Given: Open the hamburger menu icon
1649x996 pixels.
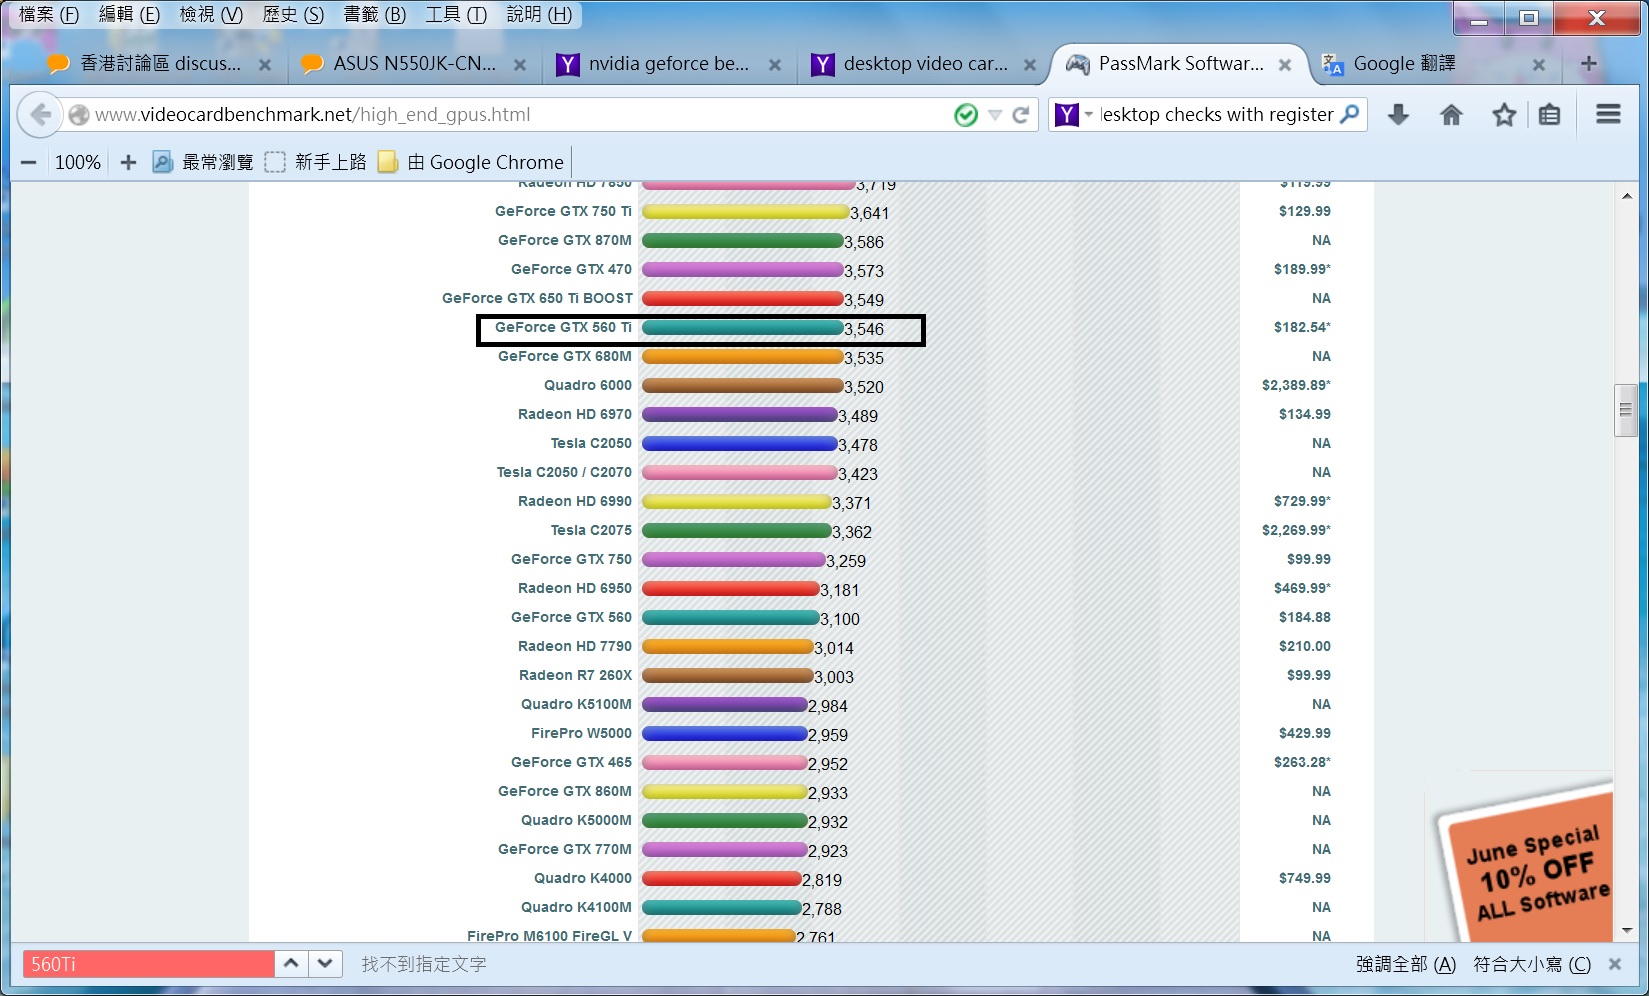Looking at the screenshot, I should [x=1608, y=114].
